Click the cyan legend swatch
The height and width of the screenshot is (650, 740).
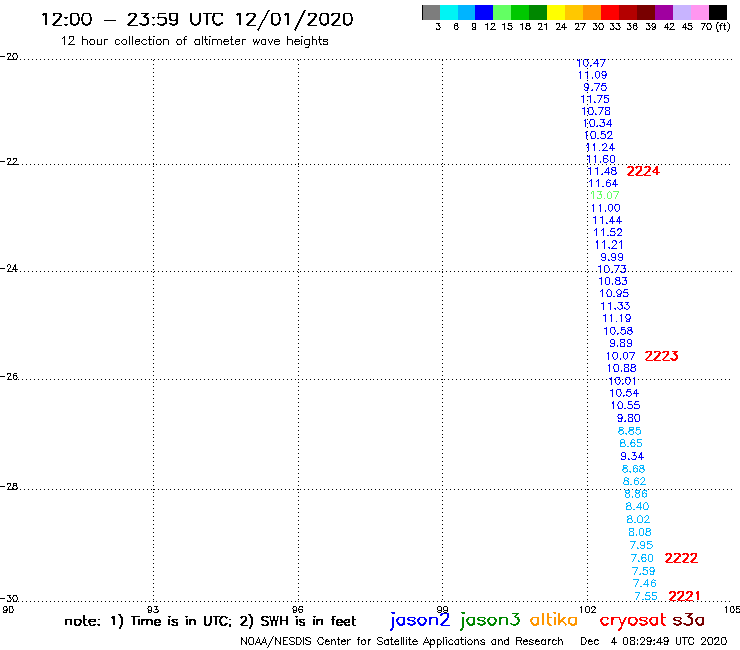pos(449,13)
